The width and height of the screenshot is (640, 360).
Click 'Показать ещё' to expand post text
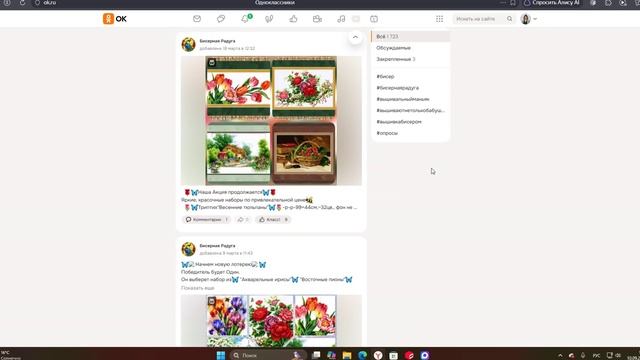(198, 288)
